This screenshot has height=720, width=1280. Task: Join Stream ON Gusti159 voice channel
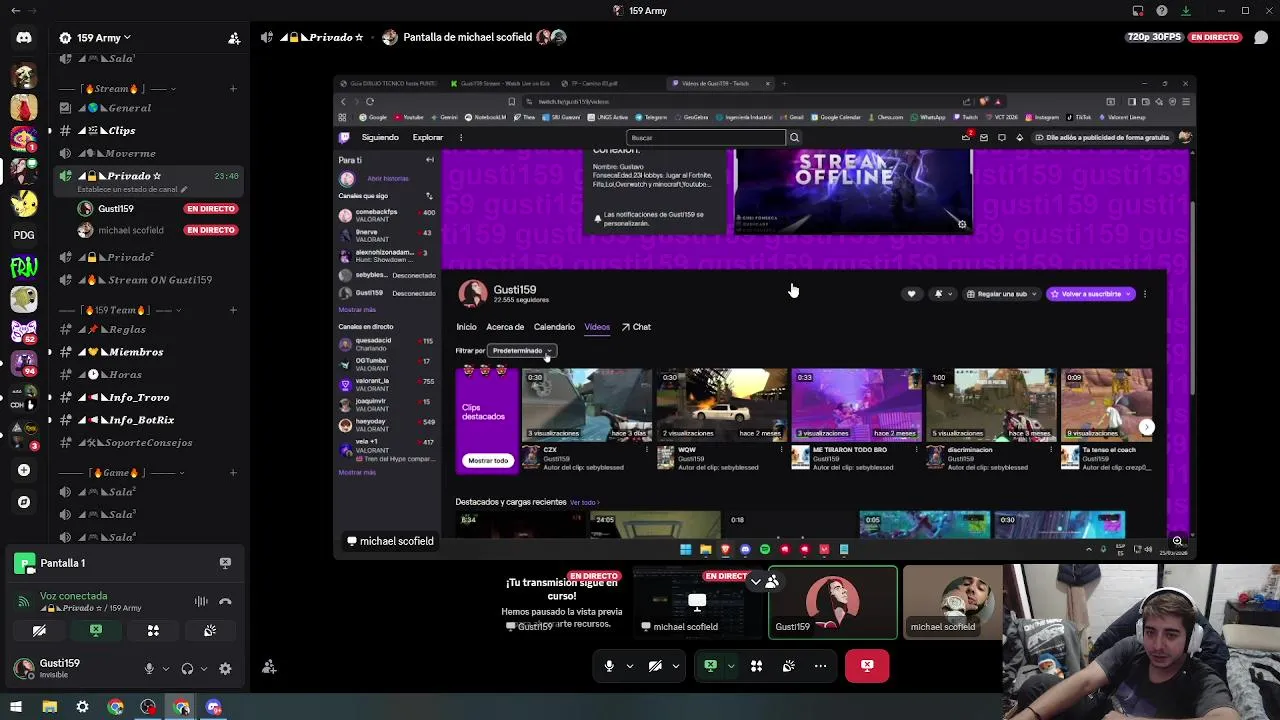148,280
